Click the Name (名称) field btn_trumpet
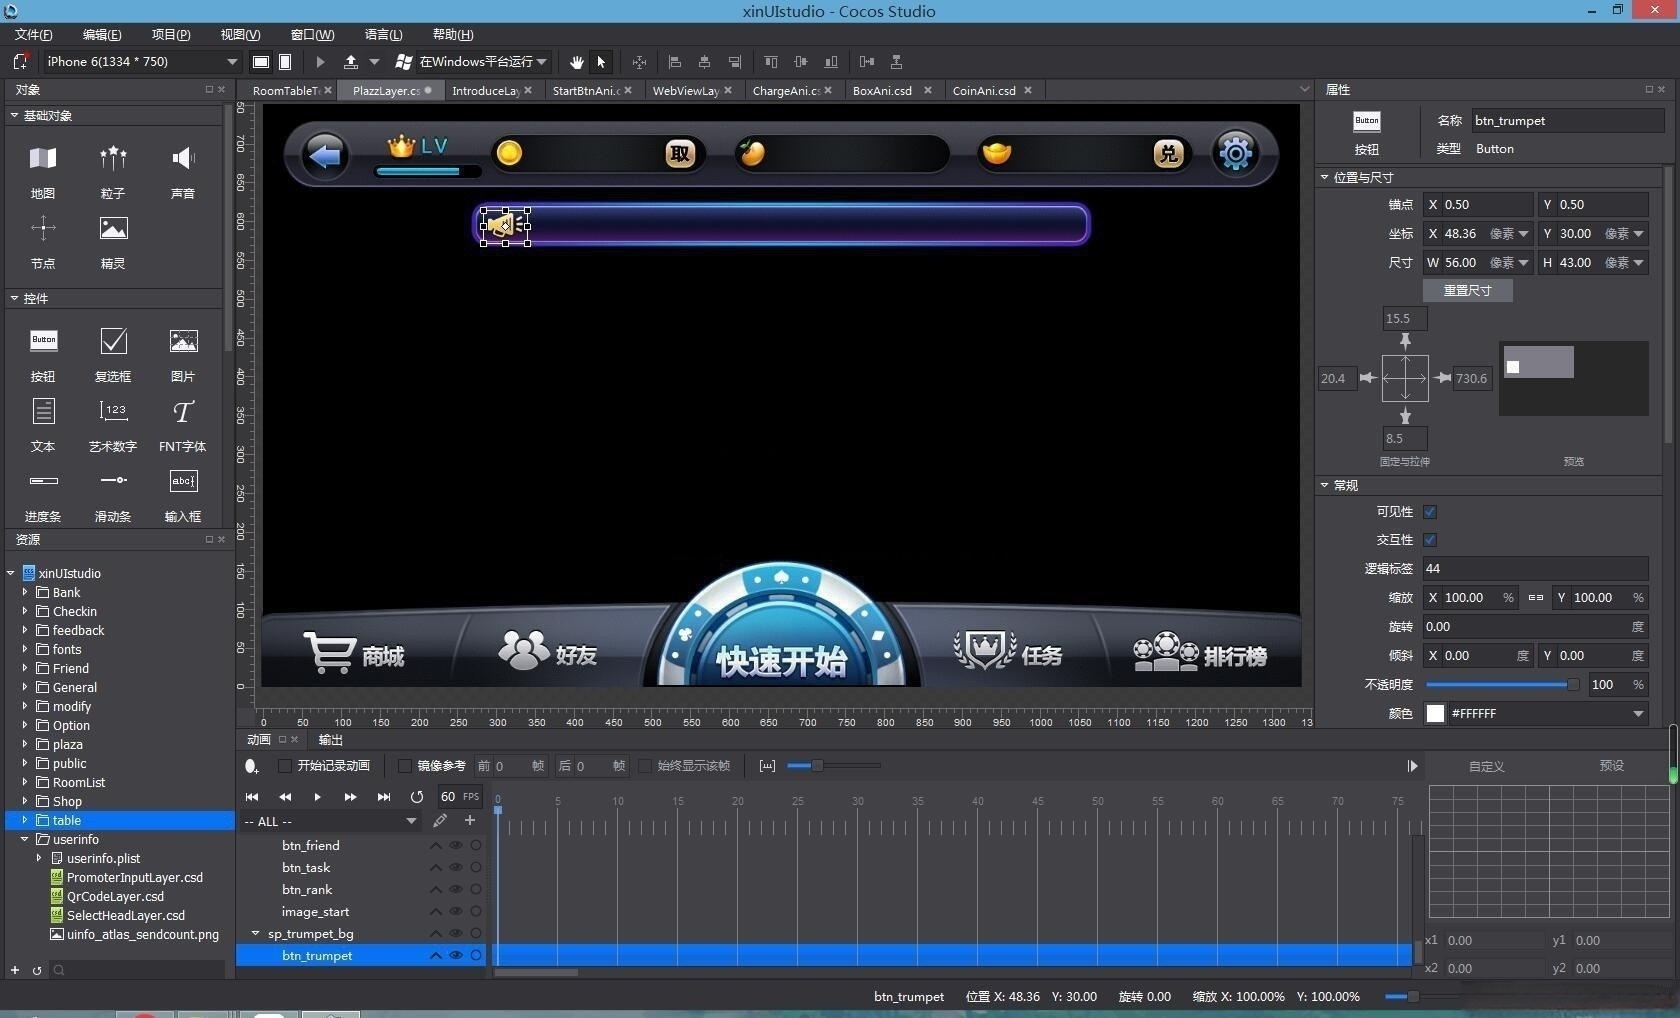The height and width of the screenshot is (1018, 1680). click(x=1568, y=121)
